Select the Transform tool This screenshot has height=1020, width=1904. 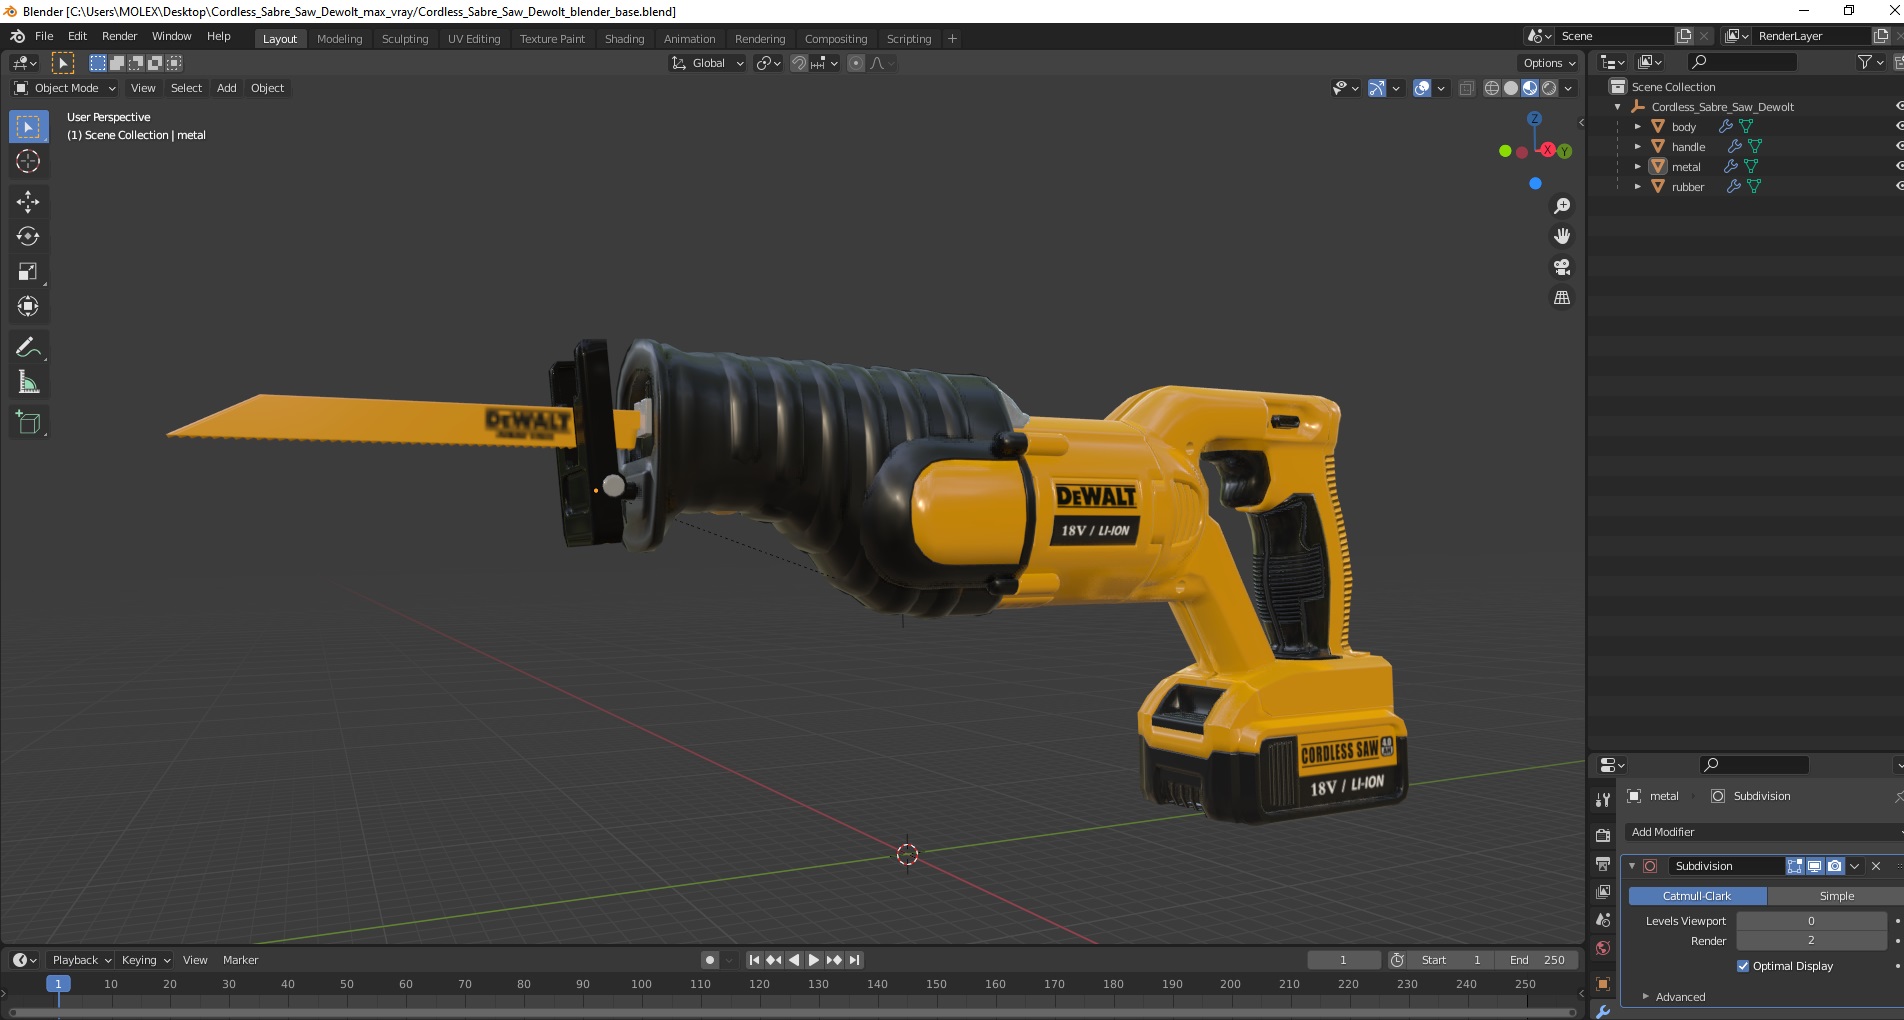pos(28,306)
